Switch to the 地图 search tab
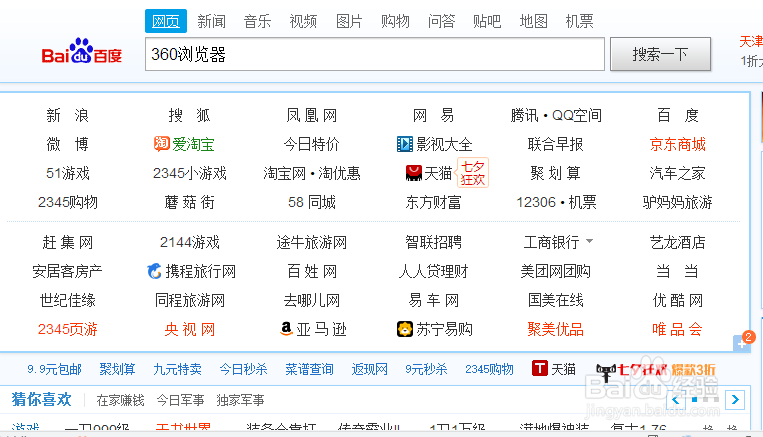 coord(533,21)
